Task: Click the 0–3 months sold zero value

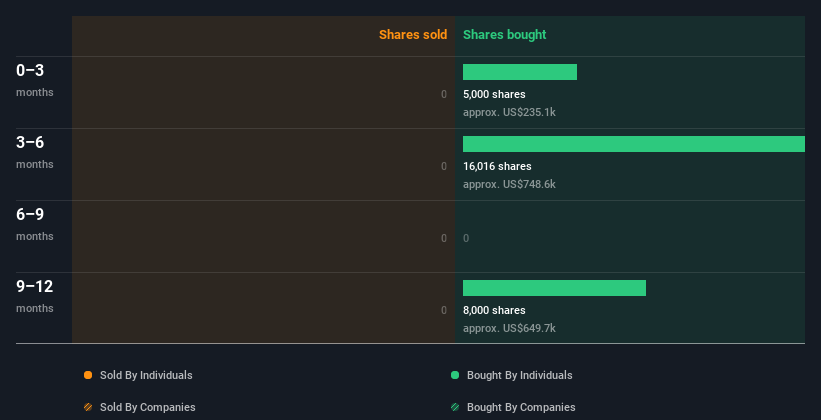Action: pyautogui.click(x=444, y=94)
